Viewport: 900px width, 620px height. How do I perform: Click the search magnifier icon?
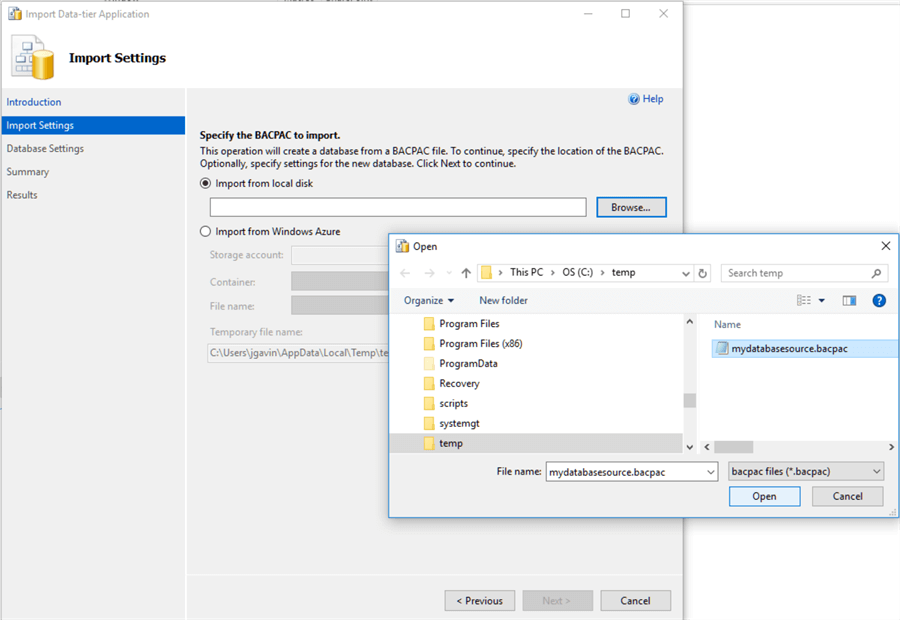tap(876, 273)
